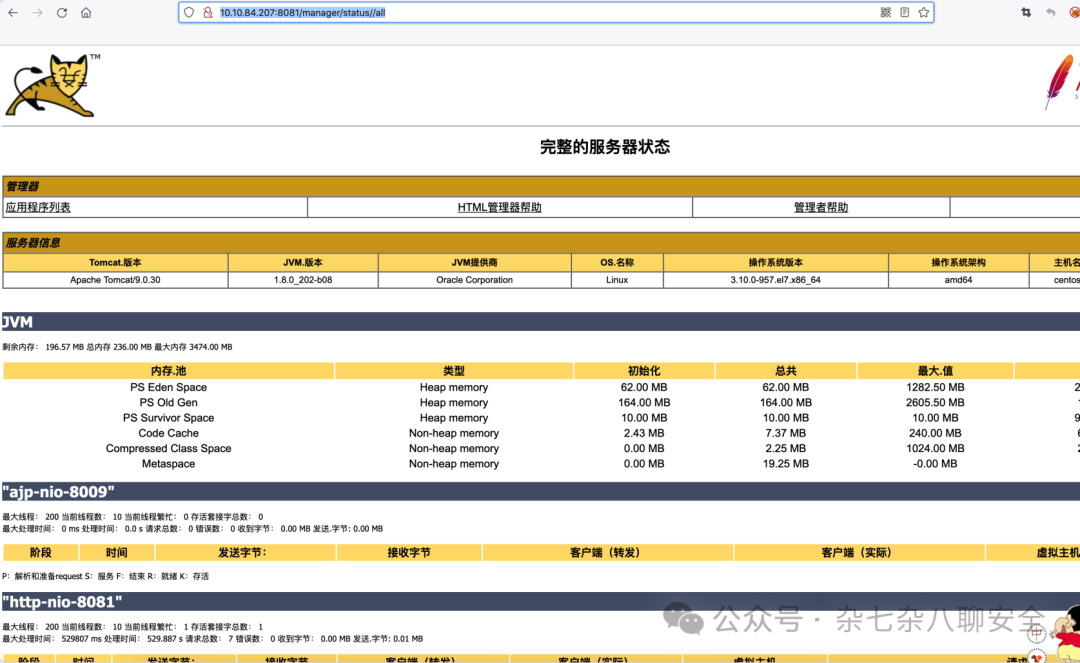Toggle reader view icon in address bar
The width and height of the screenshot is (1080, 663).
(904, 12)
